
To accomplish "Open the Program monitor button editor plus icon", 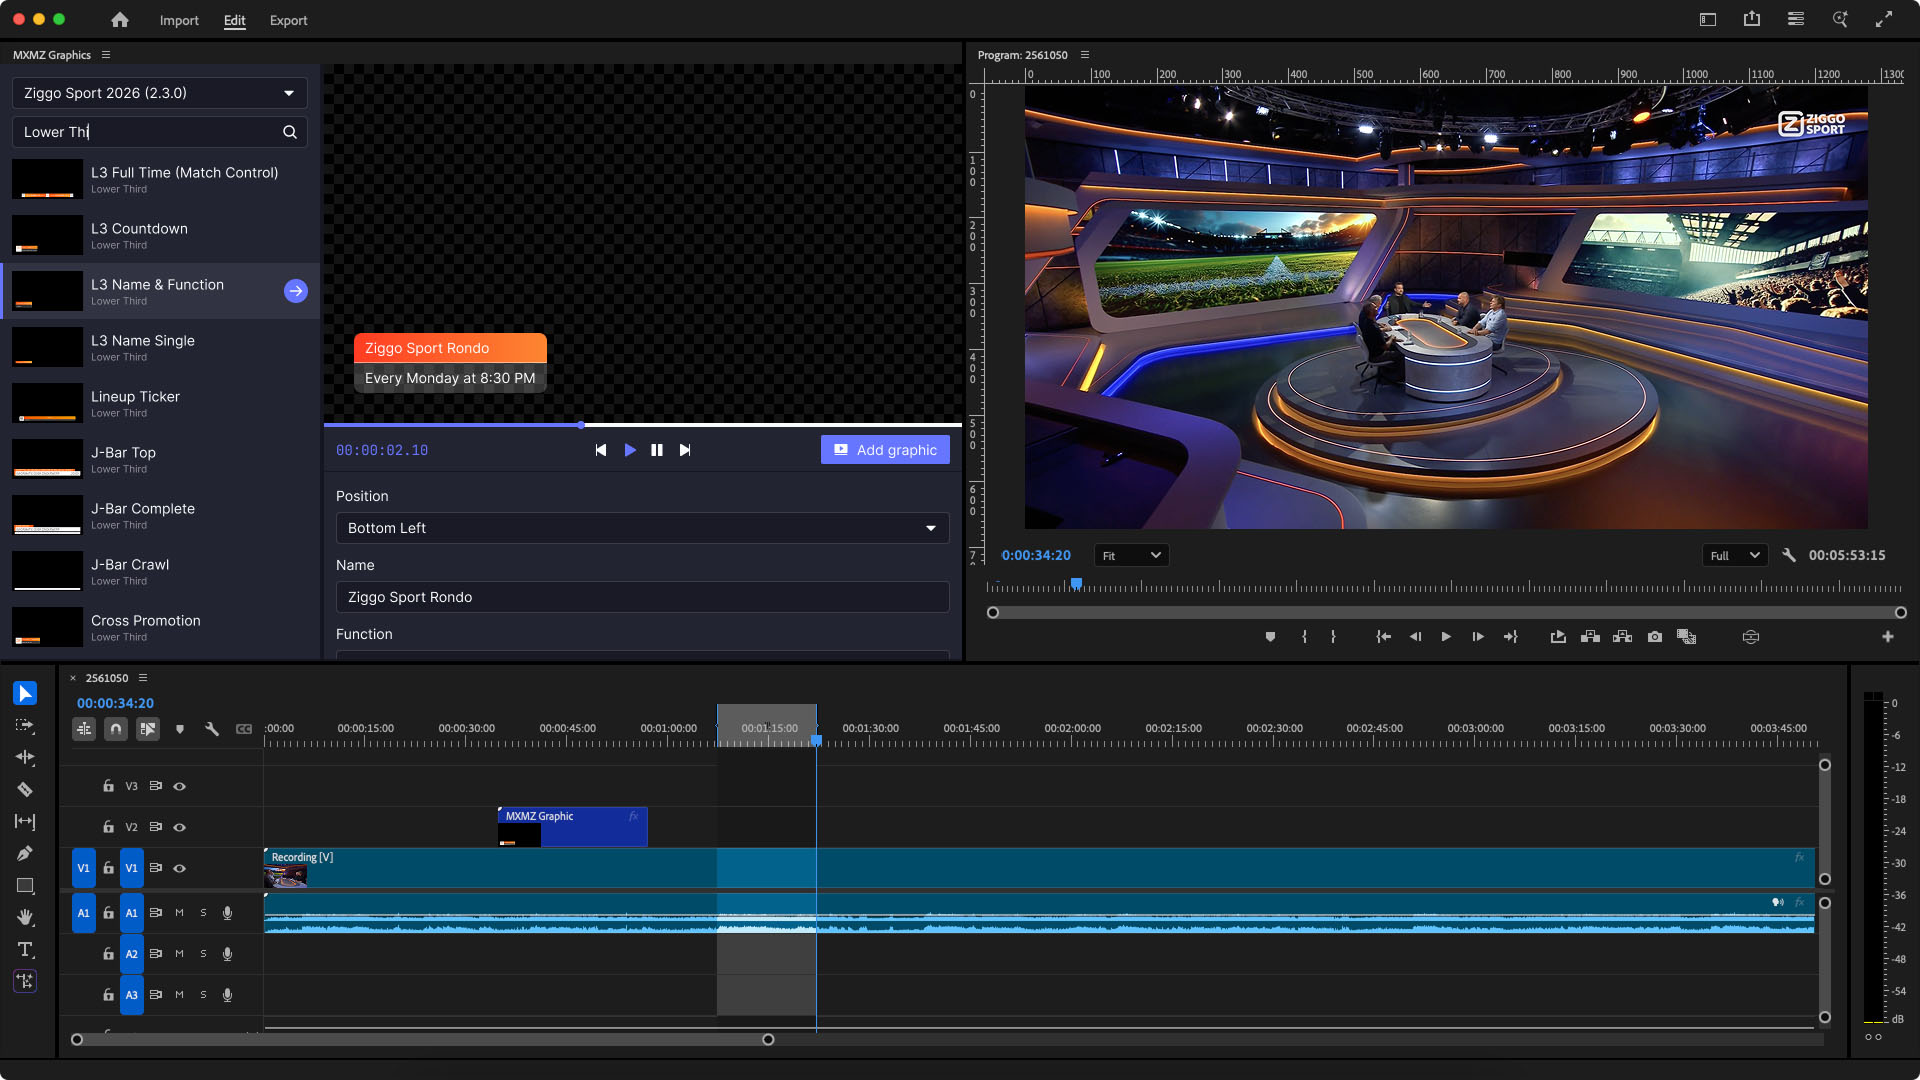I will click(1888, 637).
